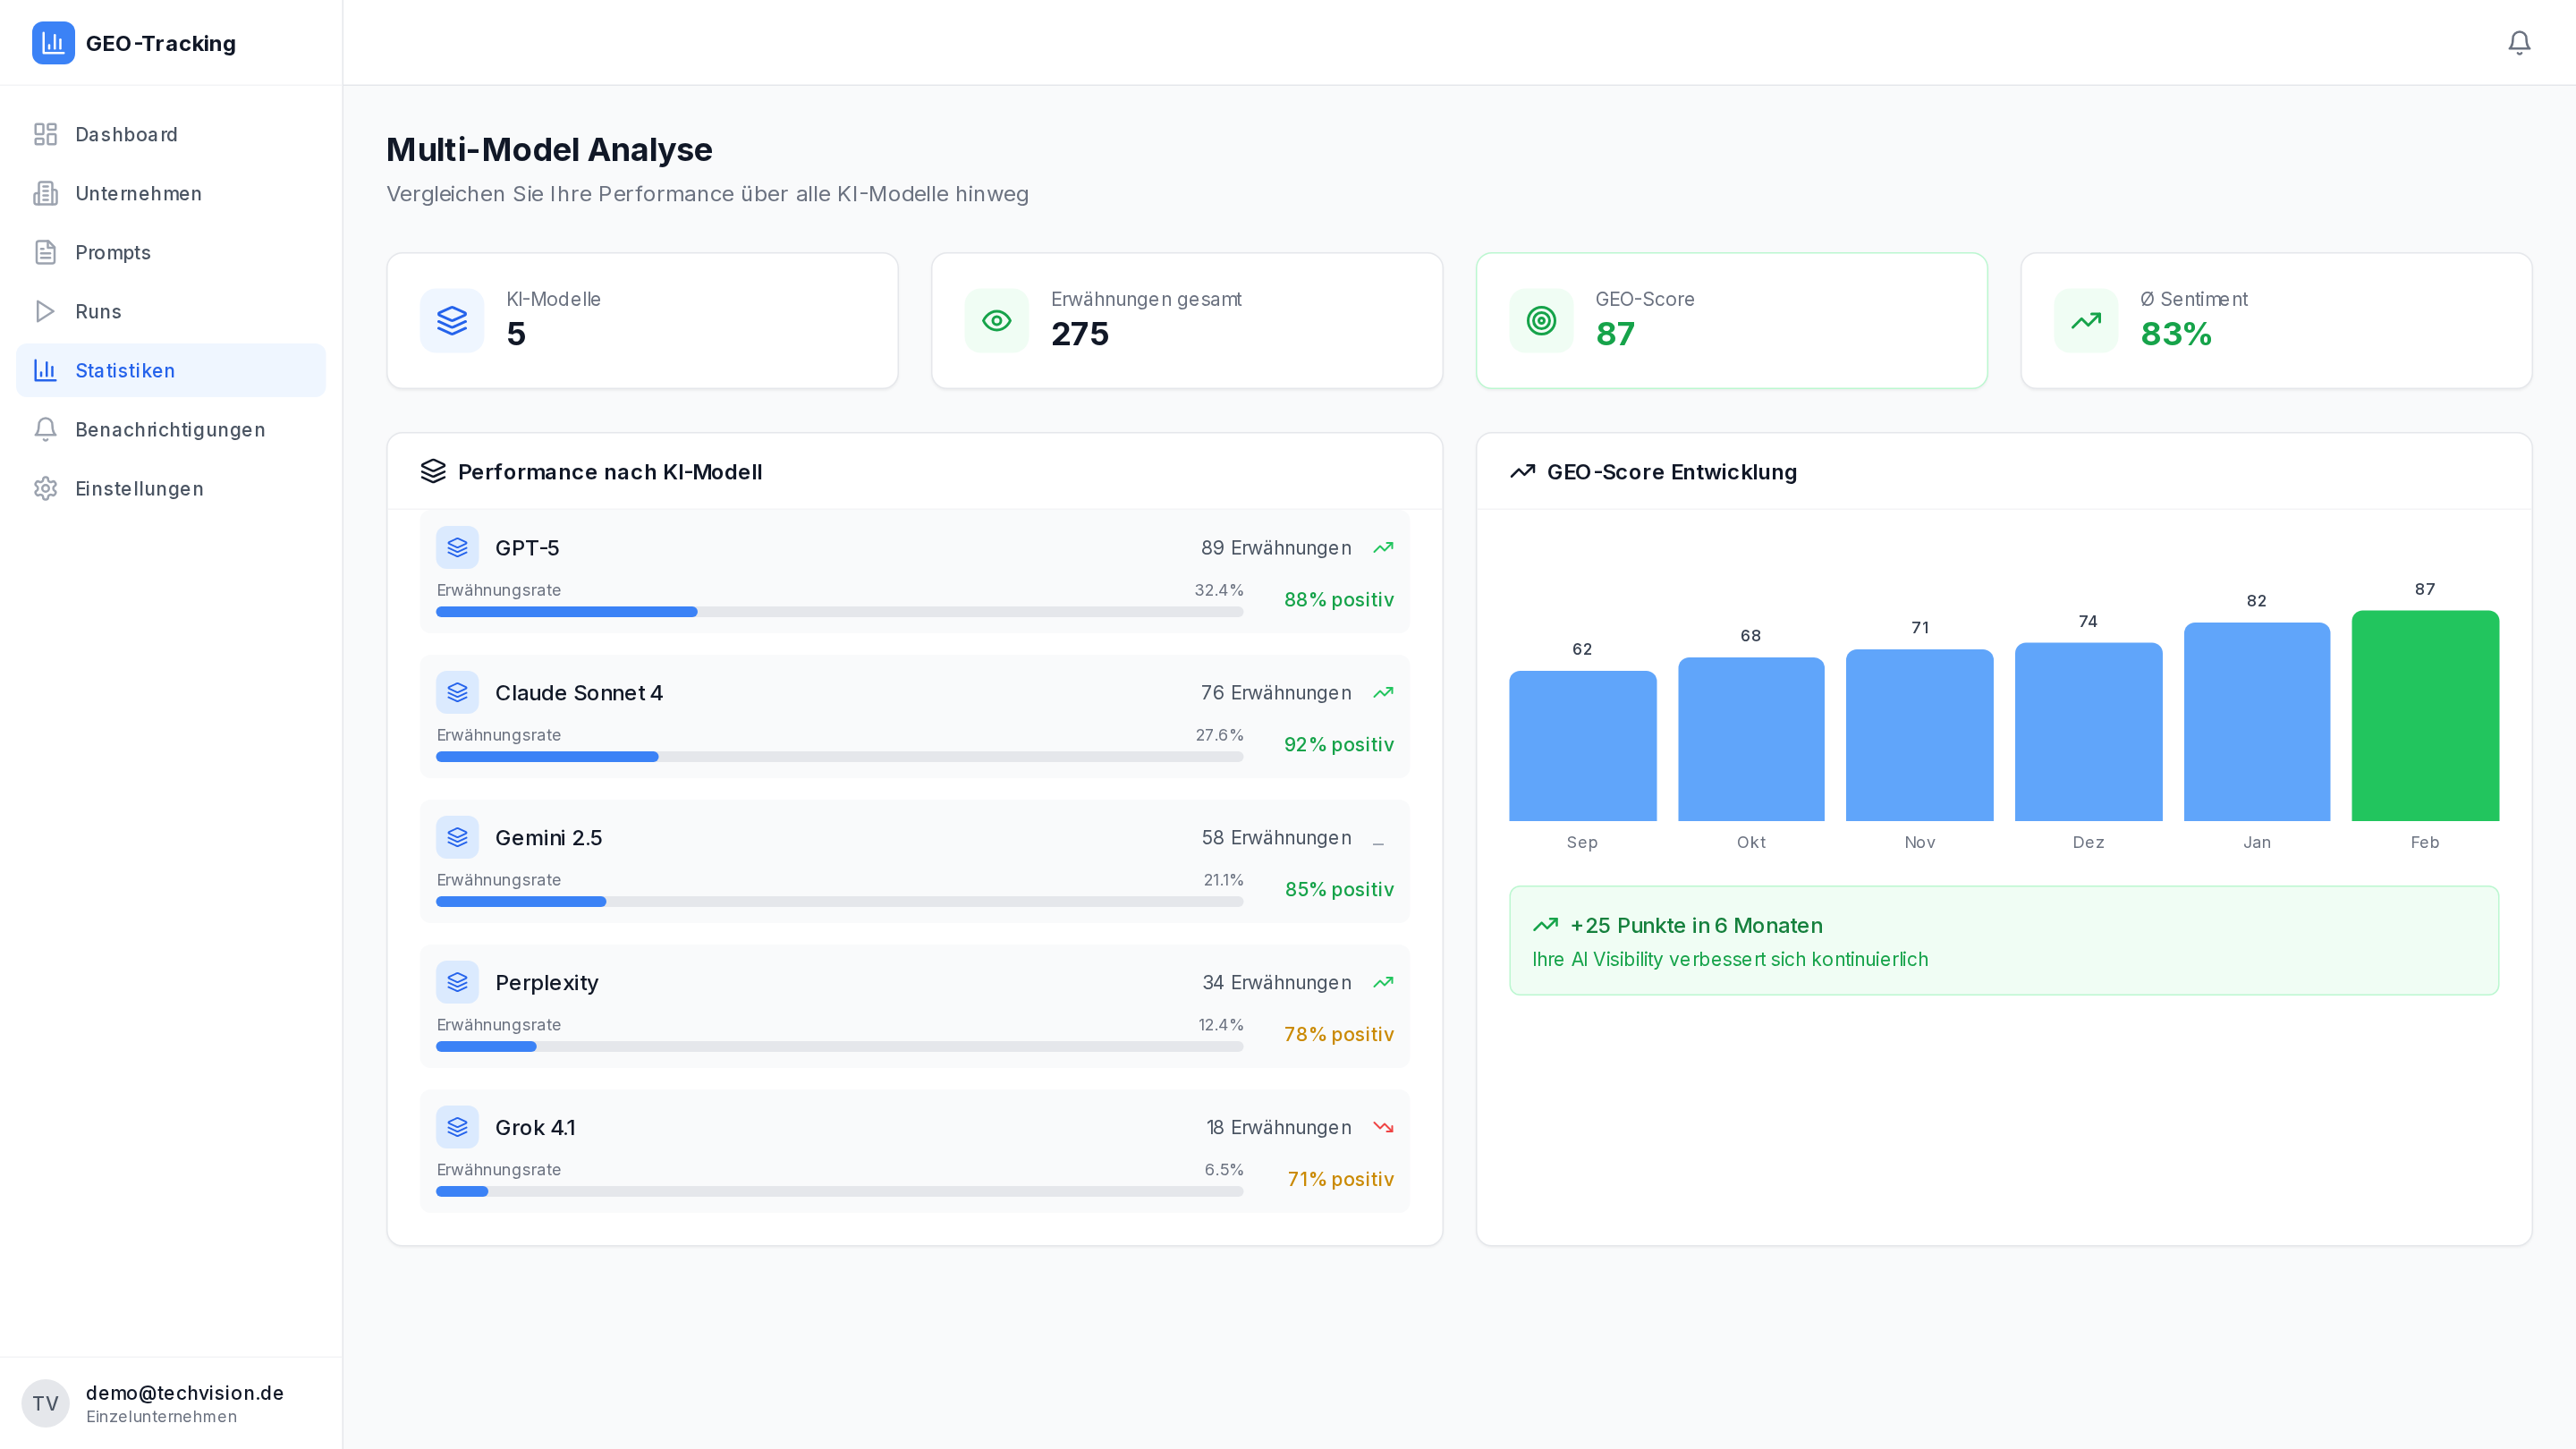Click the GEO-Tracking logo icon
Screen dimensions: 2576x1449
tap(53, 43)
